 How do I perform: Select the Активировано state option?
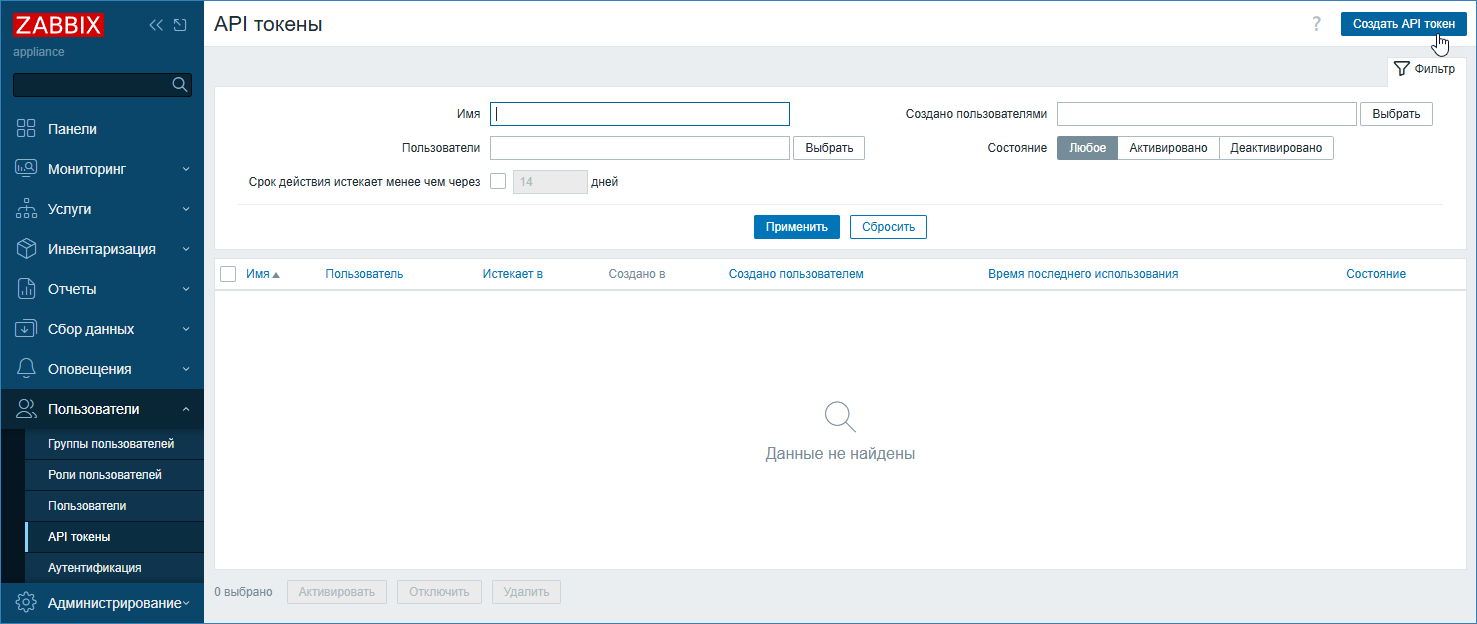(1168, 148)
